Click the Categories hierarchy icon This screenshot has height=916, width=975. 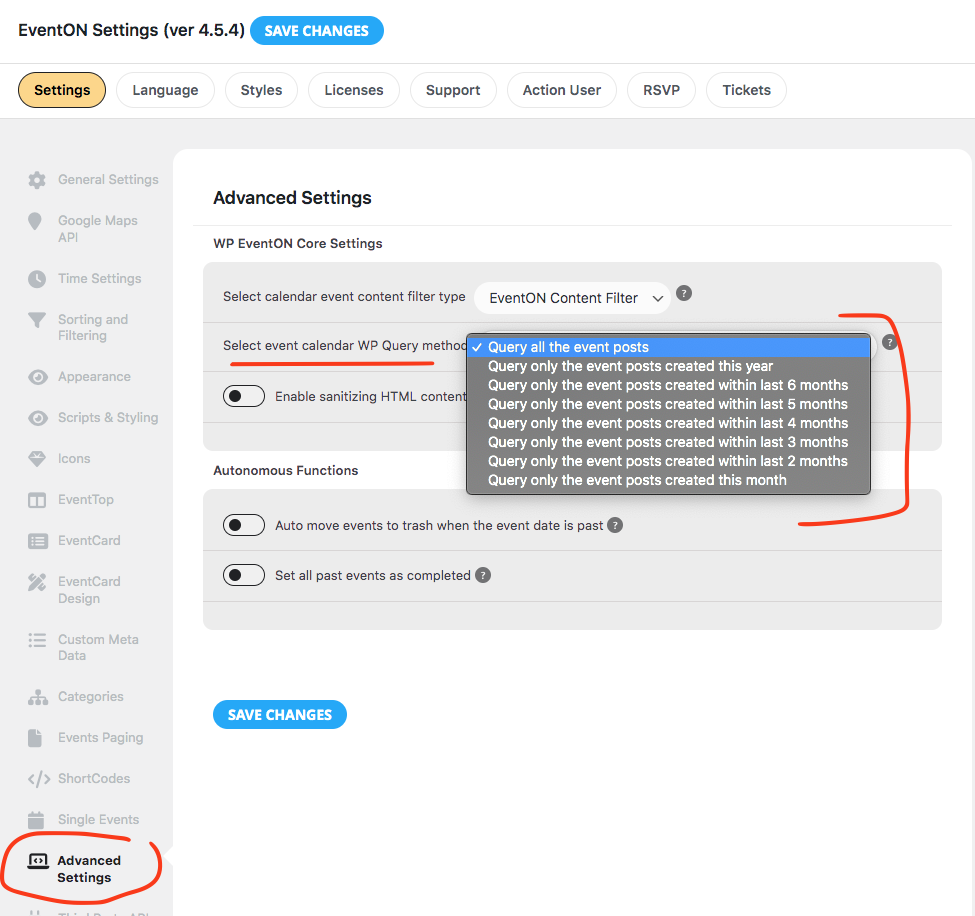tap(37, 697)
